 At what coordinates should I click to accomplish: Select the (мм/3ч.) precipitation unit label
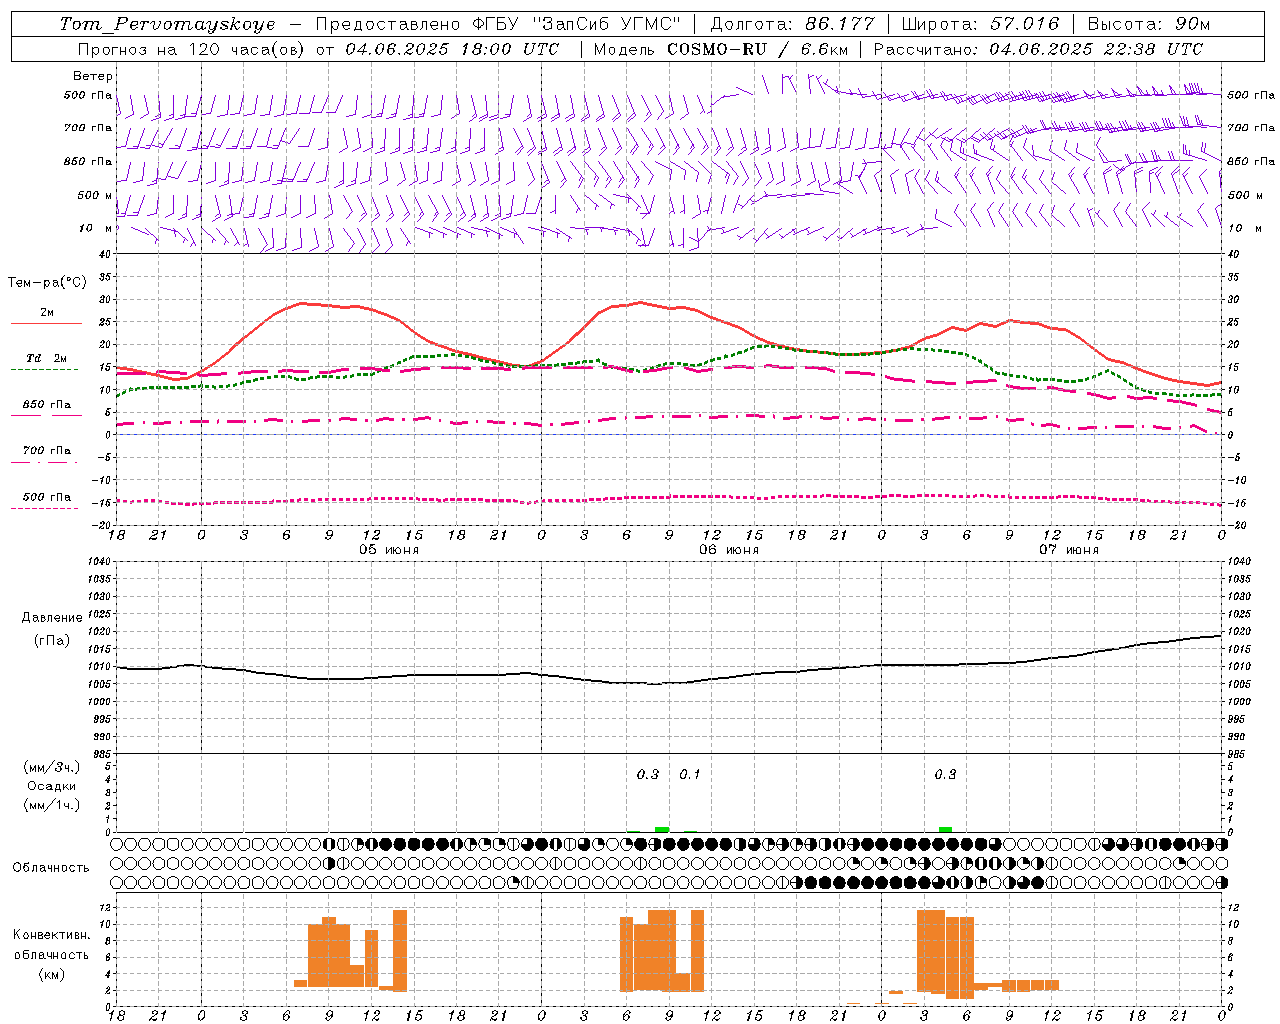coord(52,767)
